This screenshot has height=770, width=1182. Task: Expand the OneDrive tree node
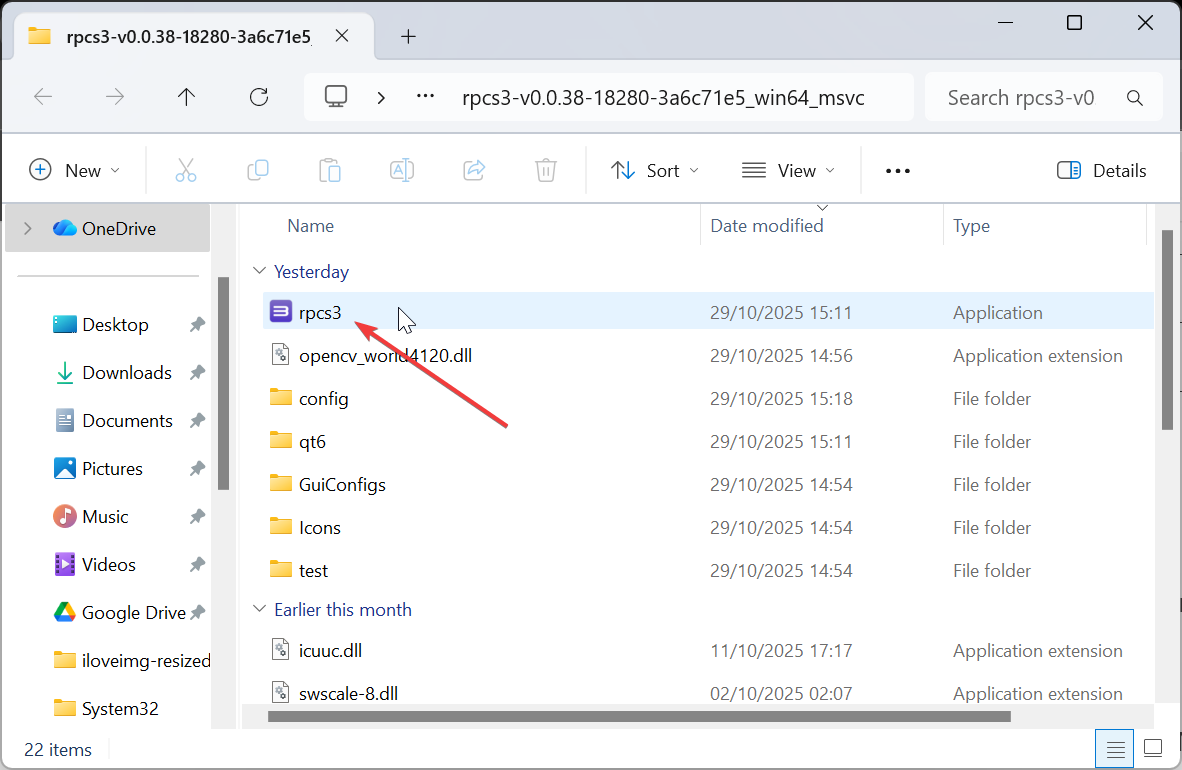tap(28, 229)
